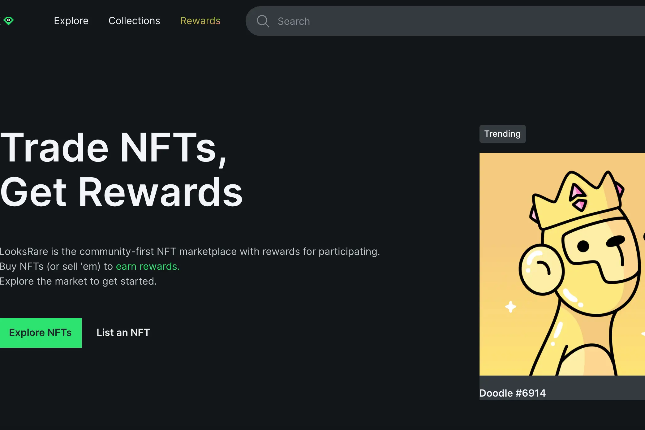Click the text 'Explore the market to get started.'
Image resolution: width=645 pixels, height=430 pixels.
[x=78, y=281]
